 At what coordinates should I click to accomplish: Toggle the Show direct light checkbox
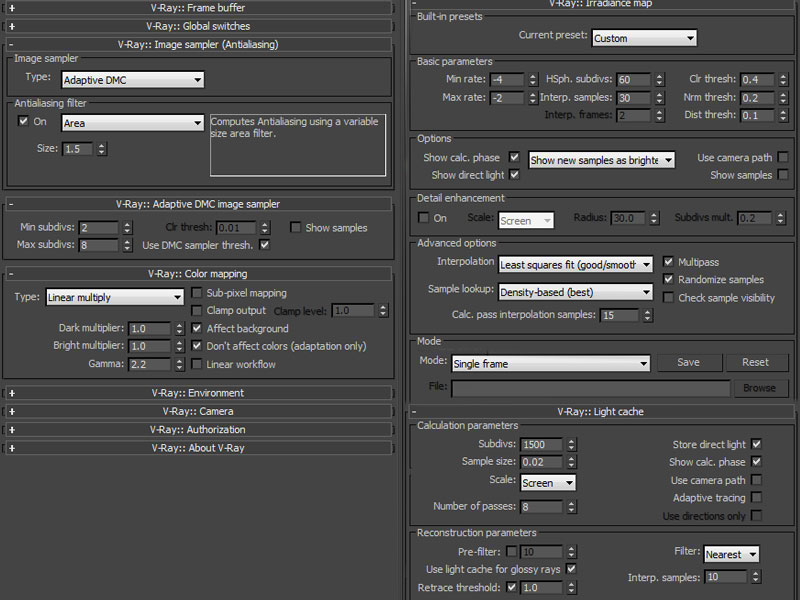514,174
